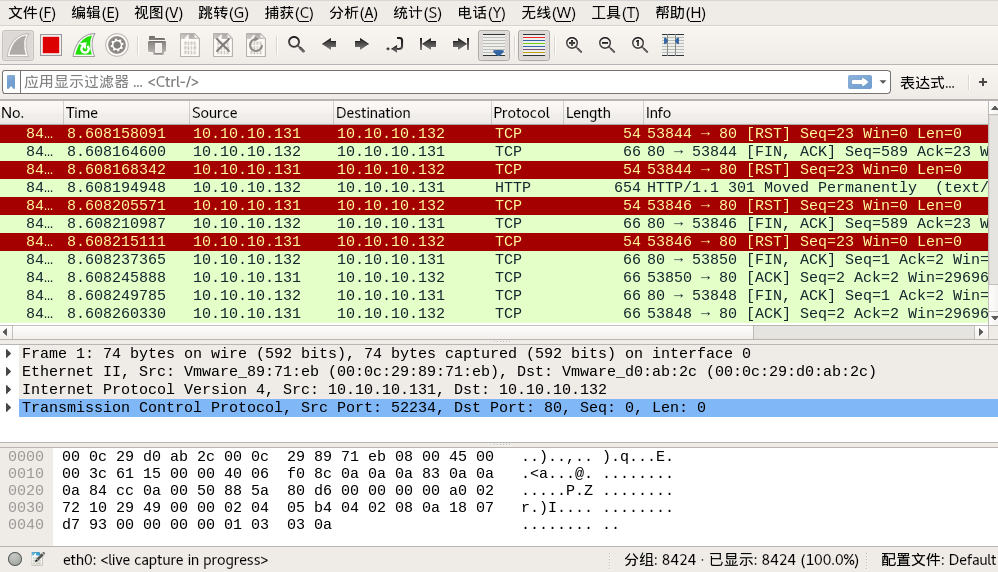The image size is (998, 572).
Task: Sort by Info column header
Action: tap(816, 113)
